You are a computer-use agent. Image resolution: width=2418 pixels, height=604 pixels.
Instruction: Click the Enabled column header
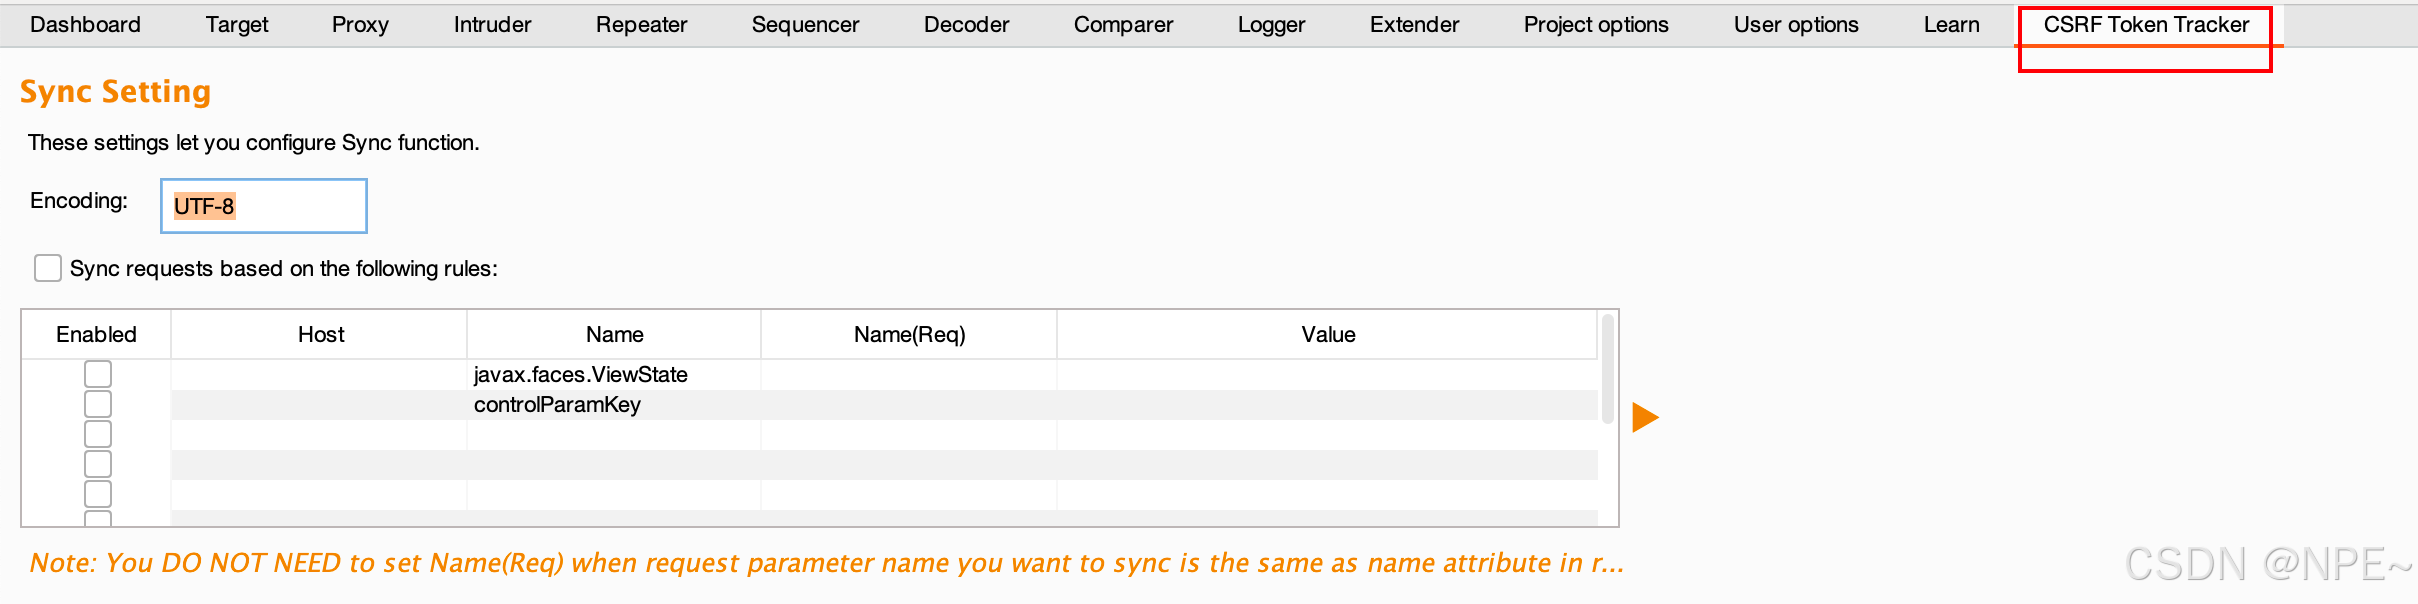pyautogui.click(x=96, y=334)
